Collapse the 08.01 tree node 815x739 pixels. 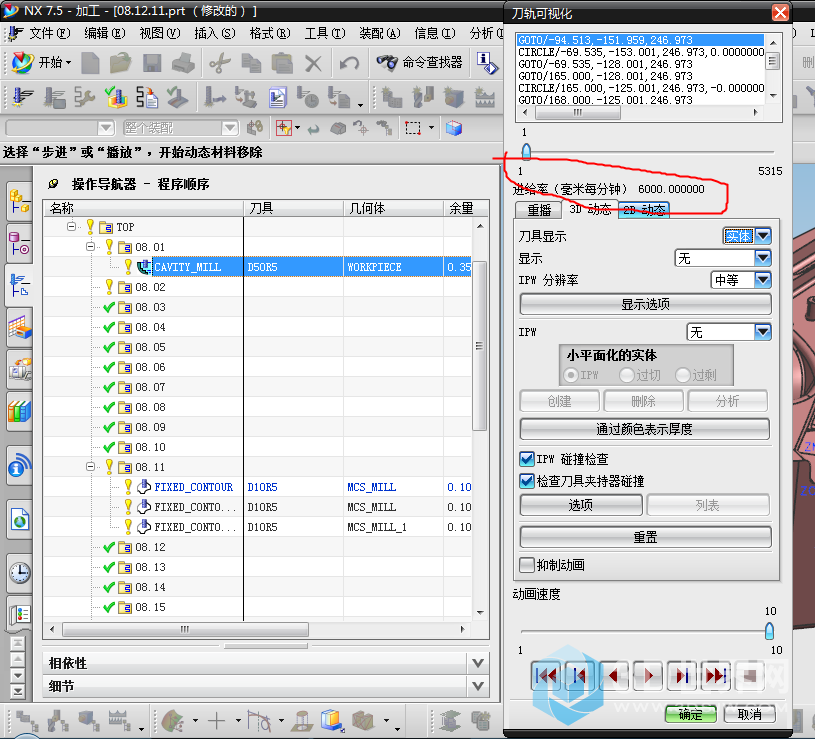pyautogui.click(x=90, y=246)
